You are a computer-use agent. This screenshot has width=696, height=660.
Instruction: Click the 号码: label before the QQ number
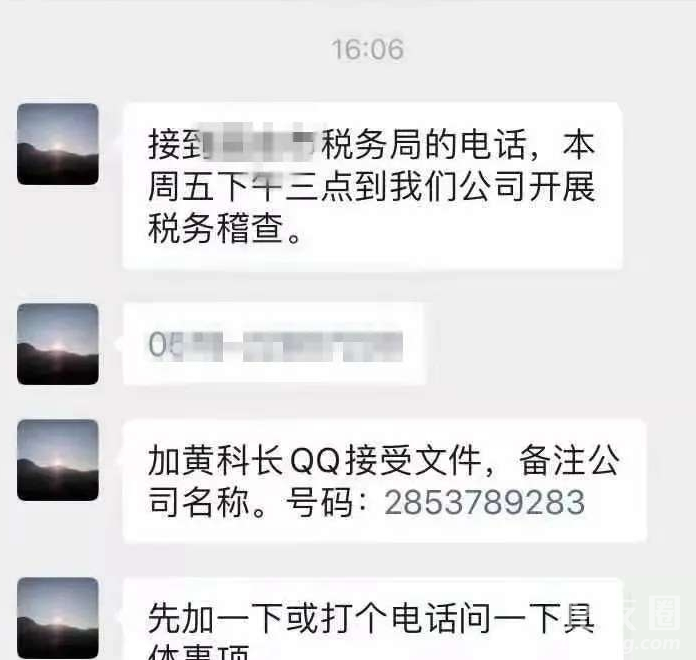[x=328, y=502]
